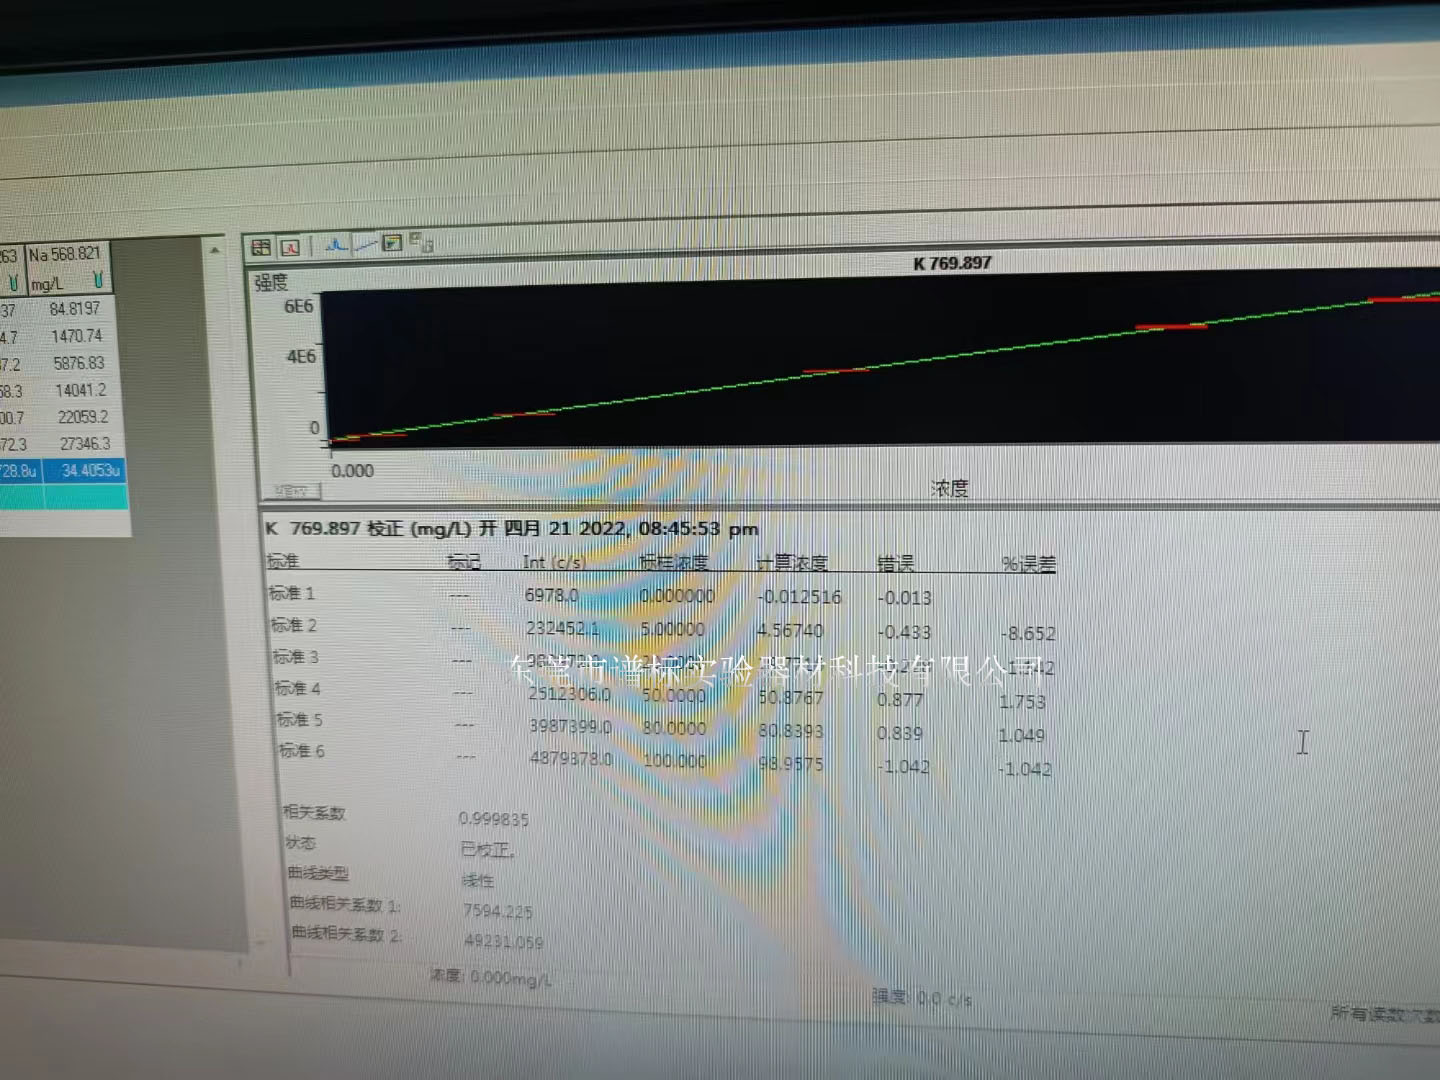Click the tube icon in the left column header
Image resolution: width=1440 pixels, height=1080 pixels.
point(12,283)
